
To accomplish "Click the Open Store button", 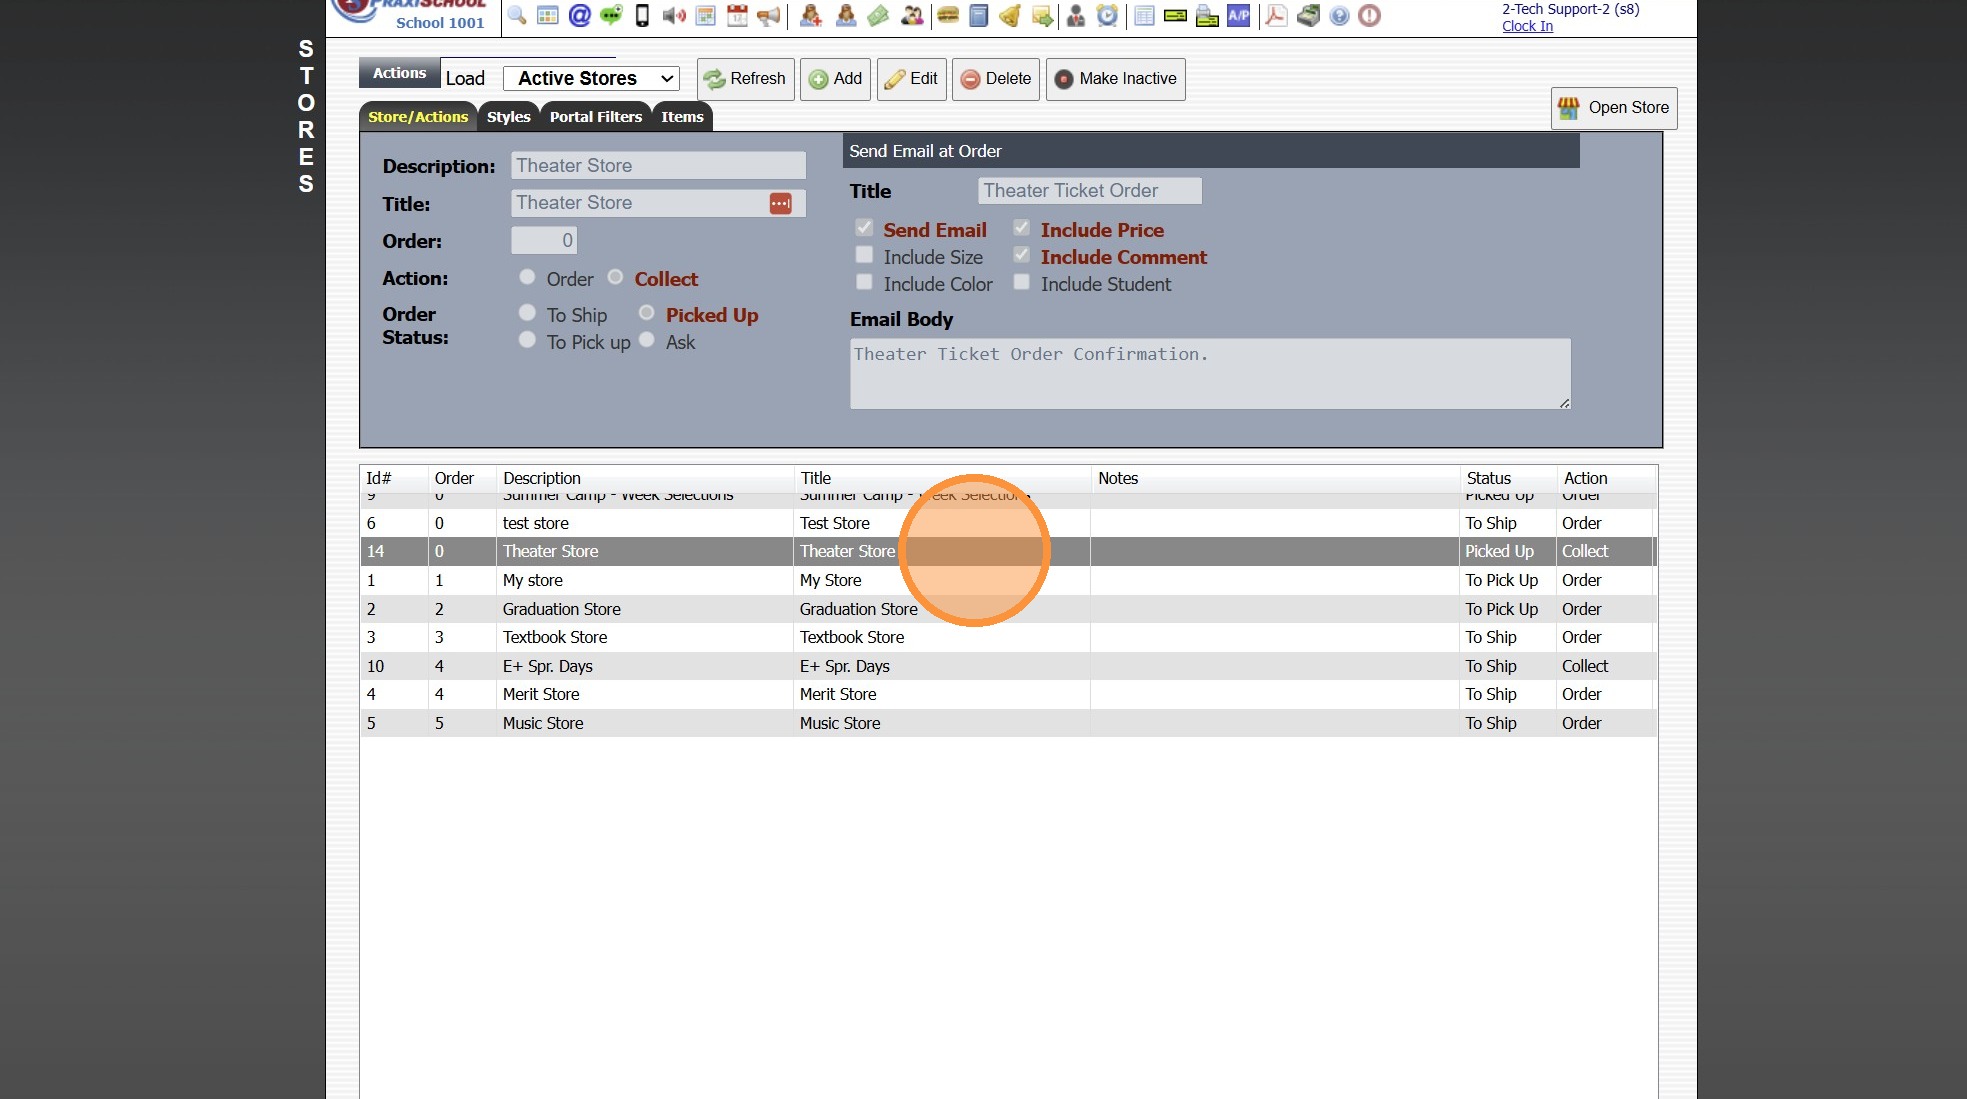I will click(x=1613, y=108).
